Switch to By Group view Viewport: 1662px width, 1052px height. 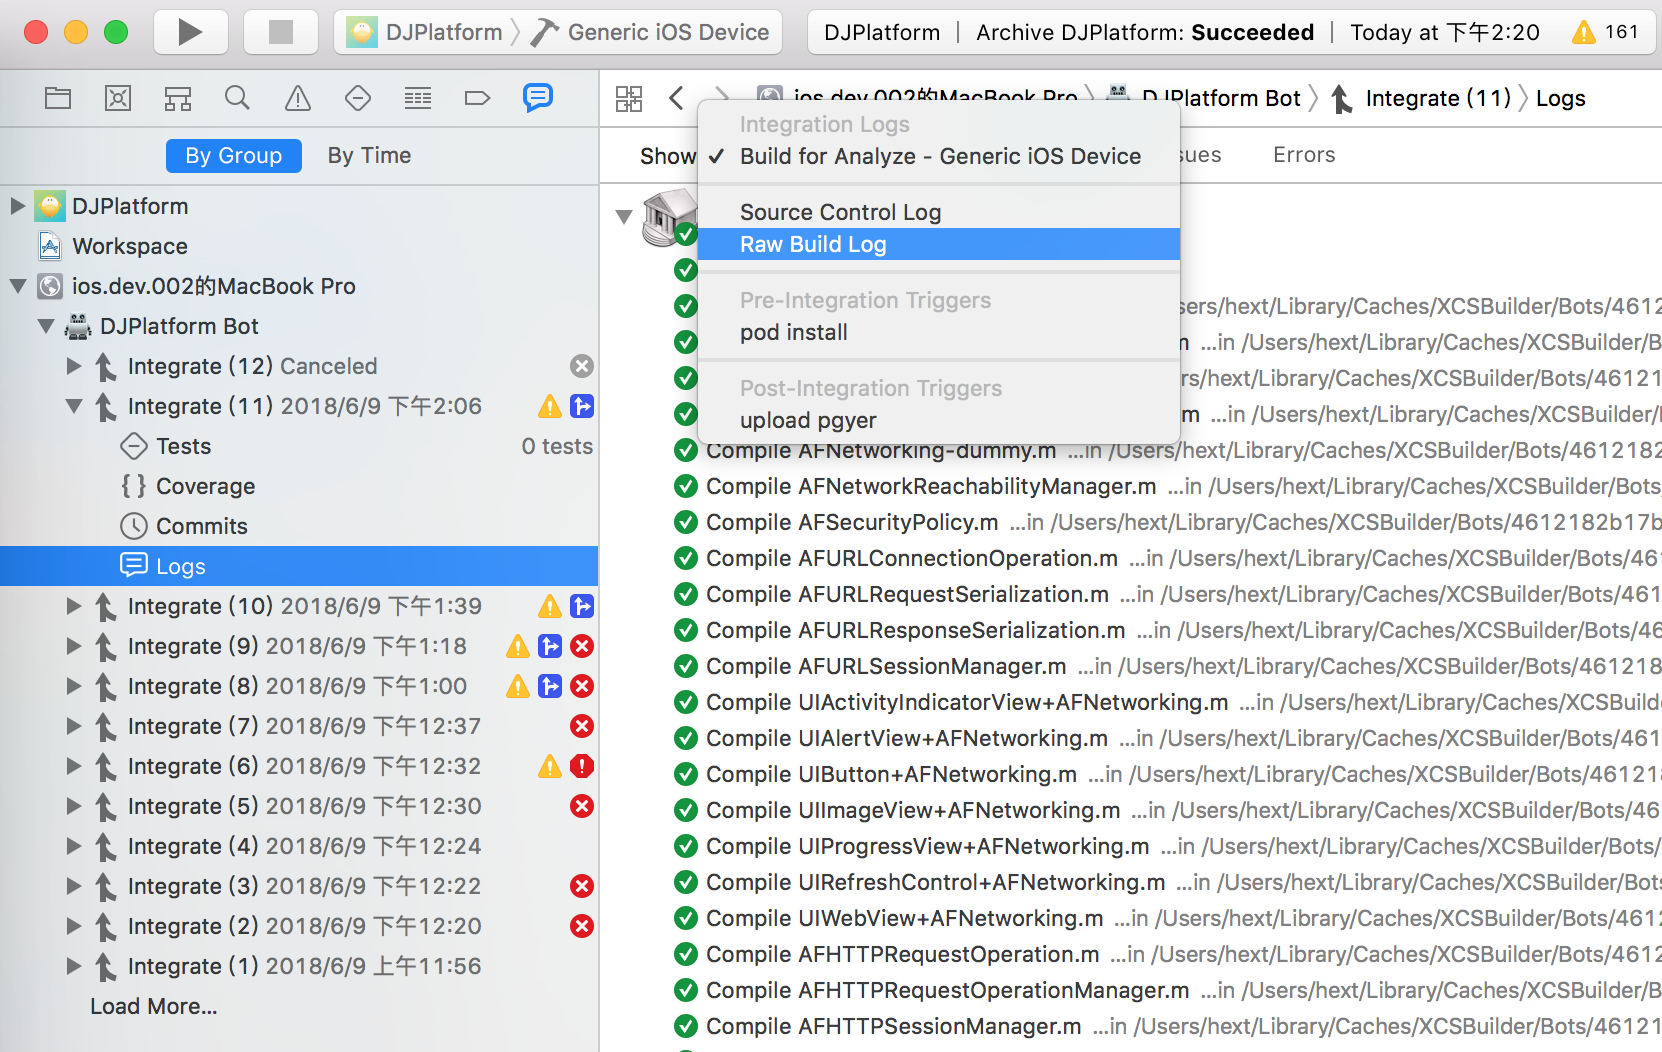point(234,155)
